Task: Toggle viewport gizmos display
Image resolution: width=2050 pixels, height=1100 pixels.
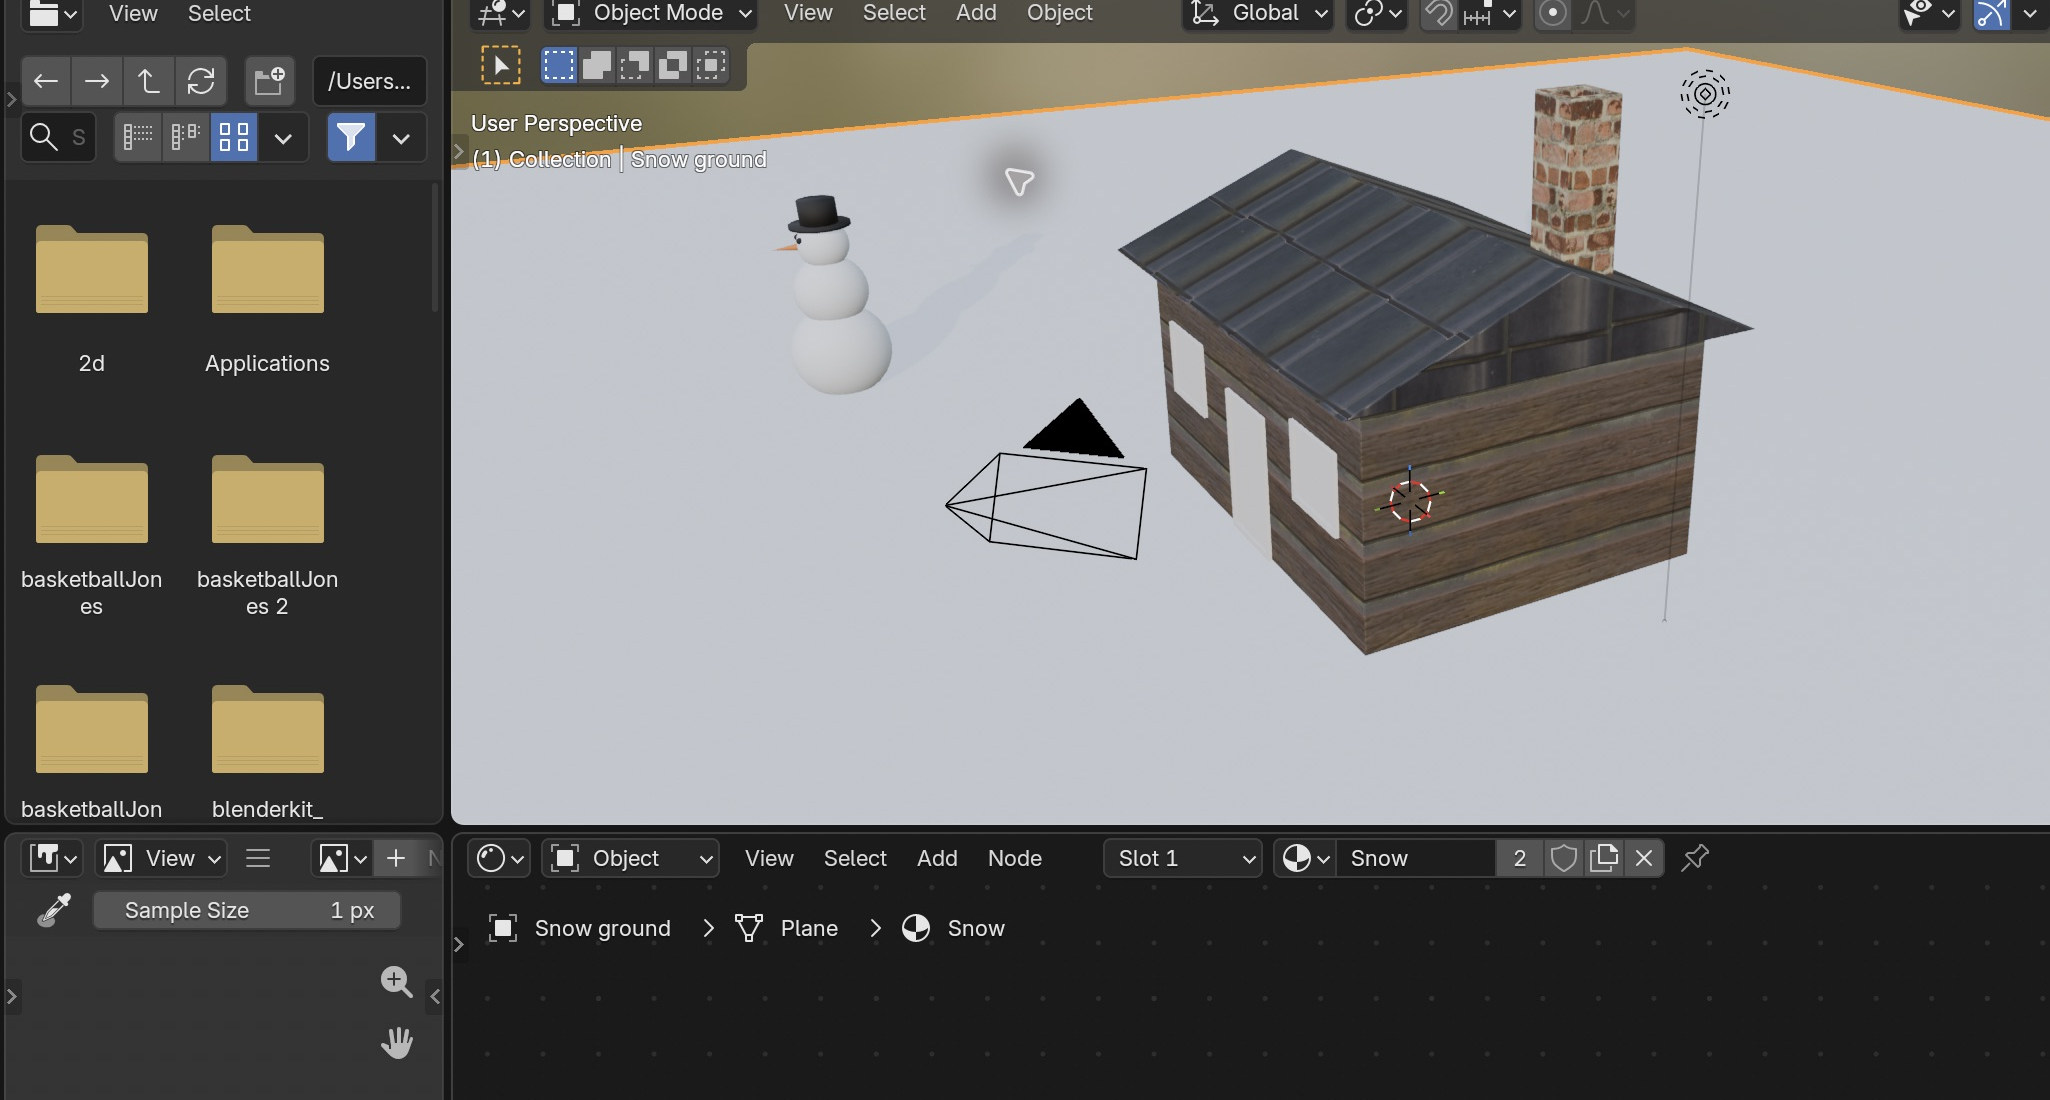Action: (x=1991, y=14)
